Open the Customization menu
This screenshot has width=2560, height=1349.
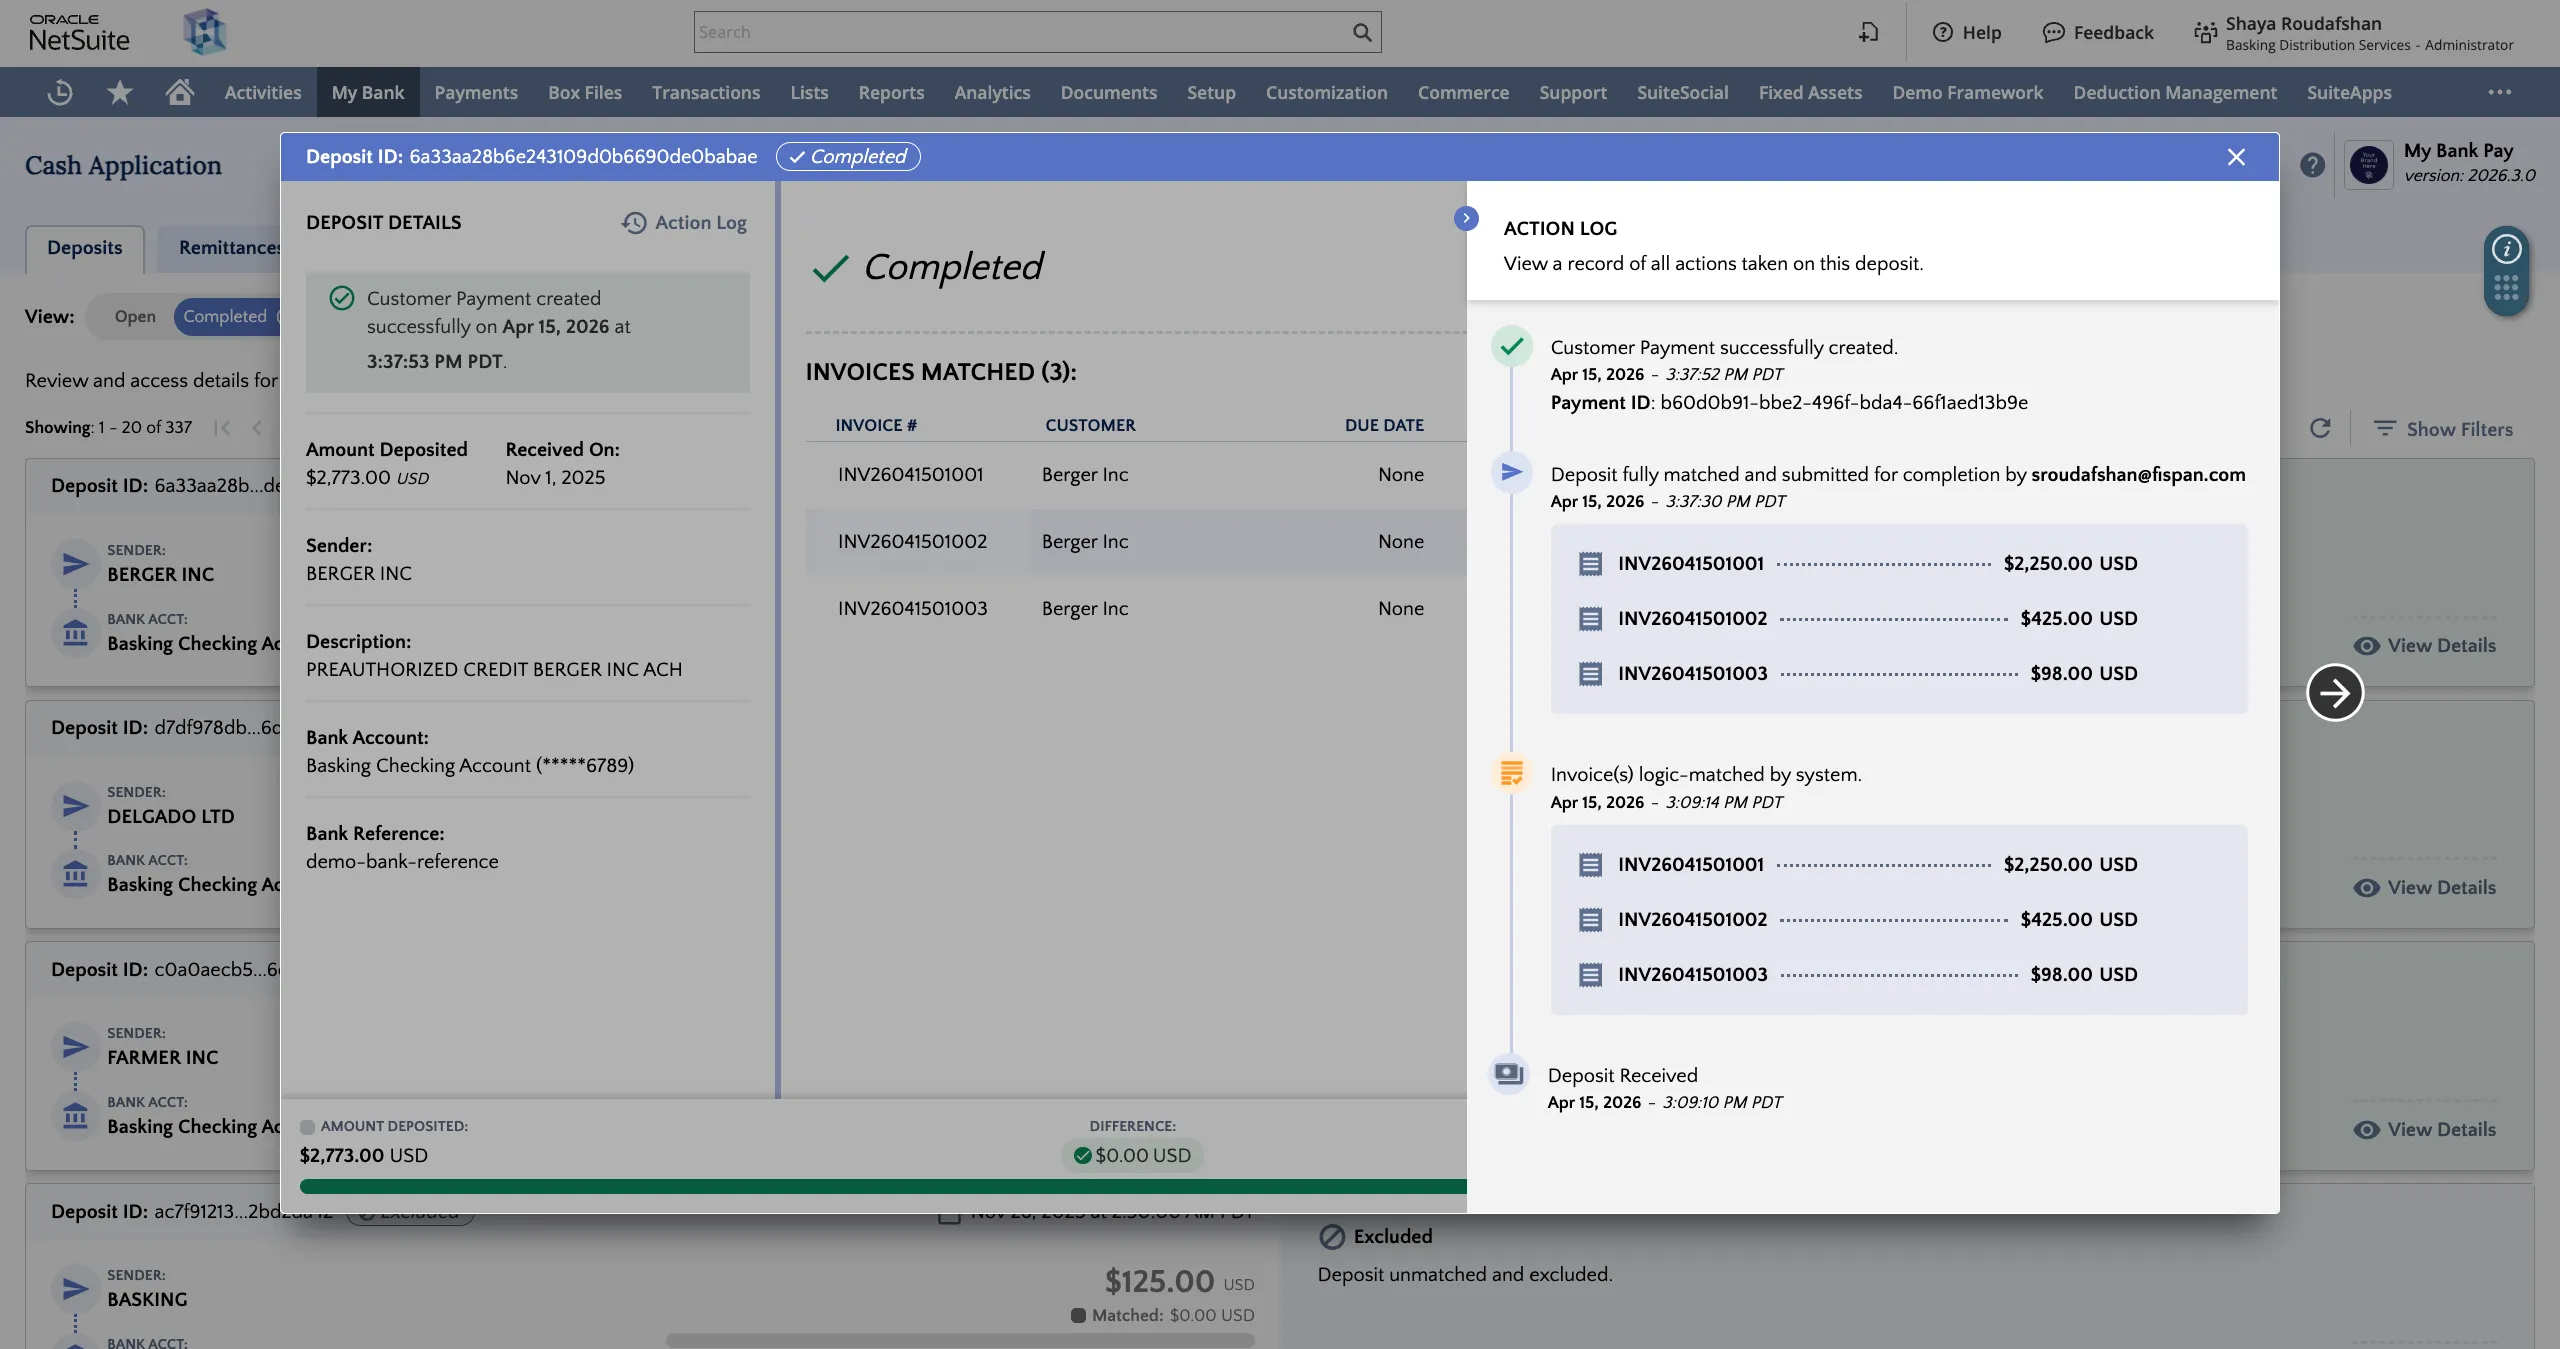click(x=1326, y=92)
